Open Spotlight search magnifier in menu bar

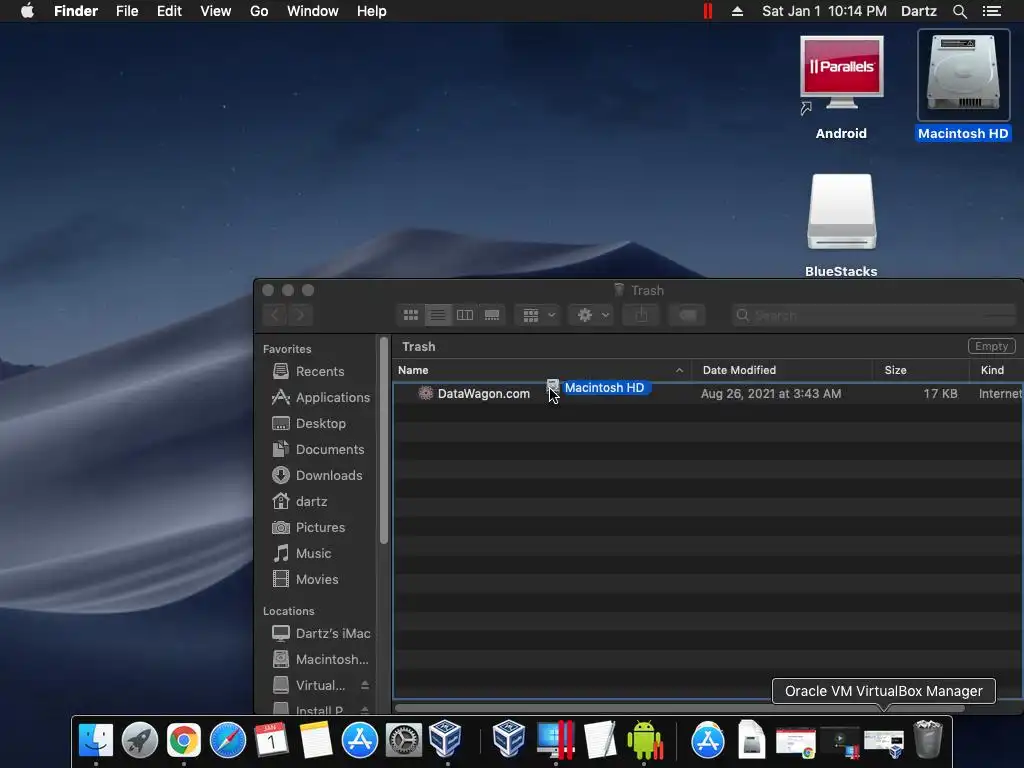(x=959, y=11)
